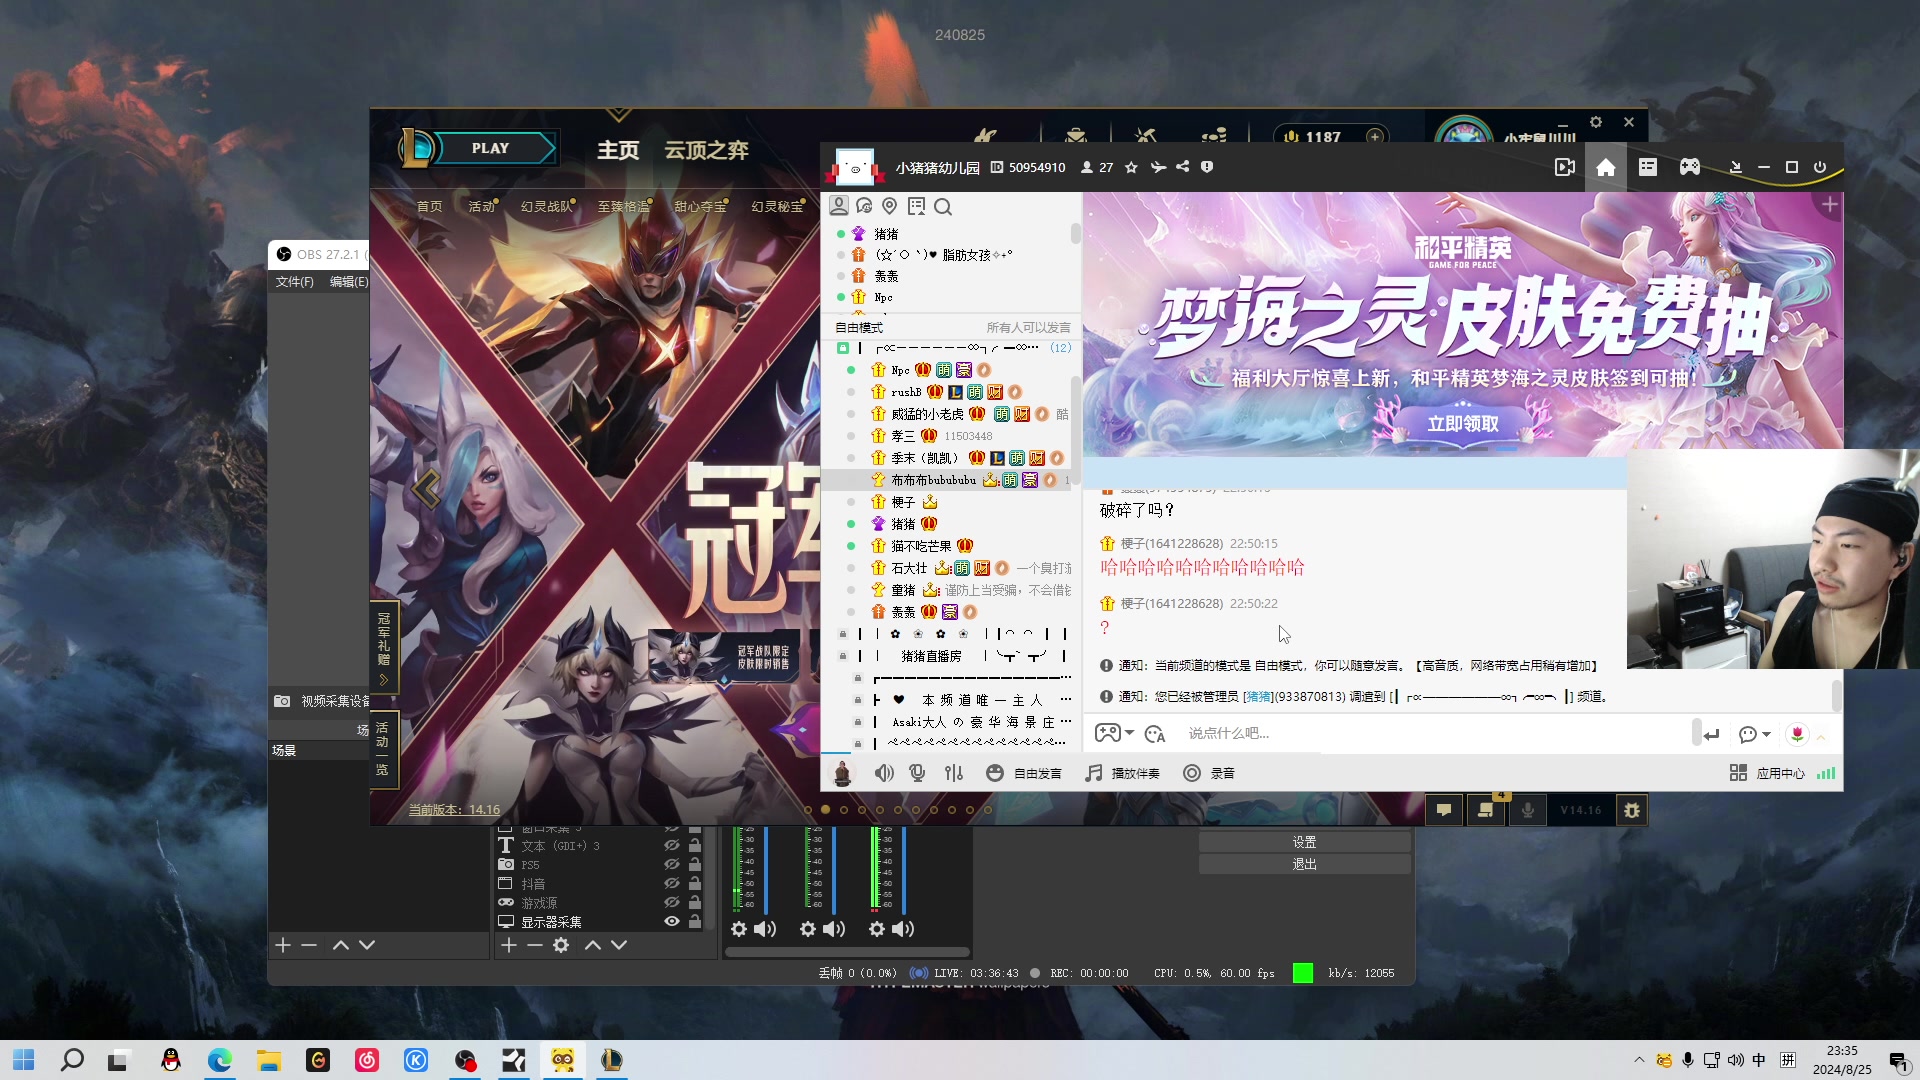Share the channel via the share icon
1920x1080 pixels.
[x=1183, y=167]
